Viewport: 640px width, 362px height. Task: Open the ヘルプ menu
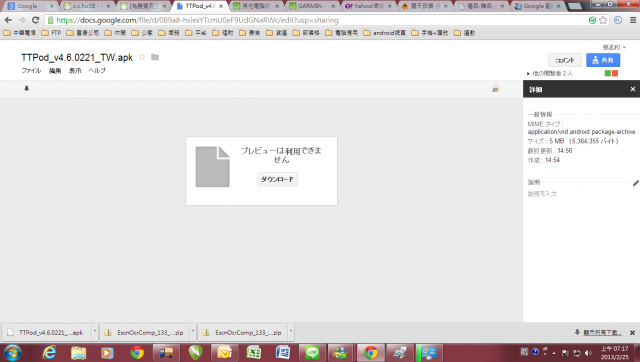pyautogui.click(x=97, y=71)
